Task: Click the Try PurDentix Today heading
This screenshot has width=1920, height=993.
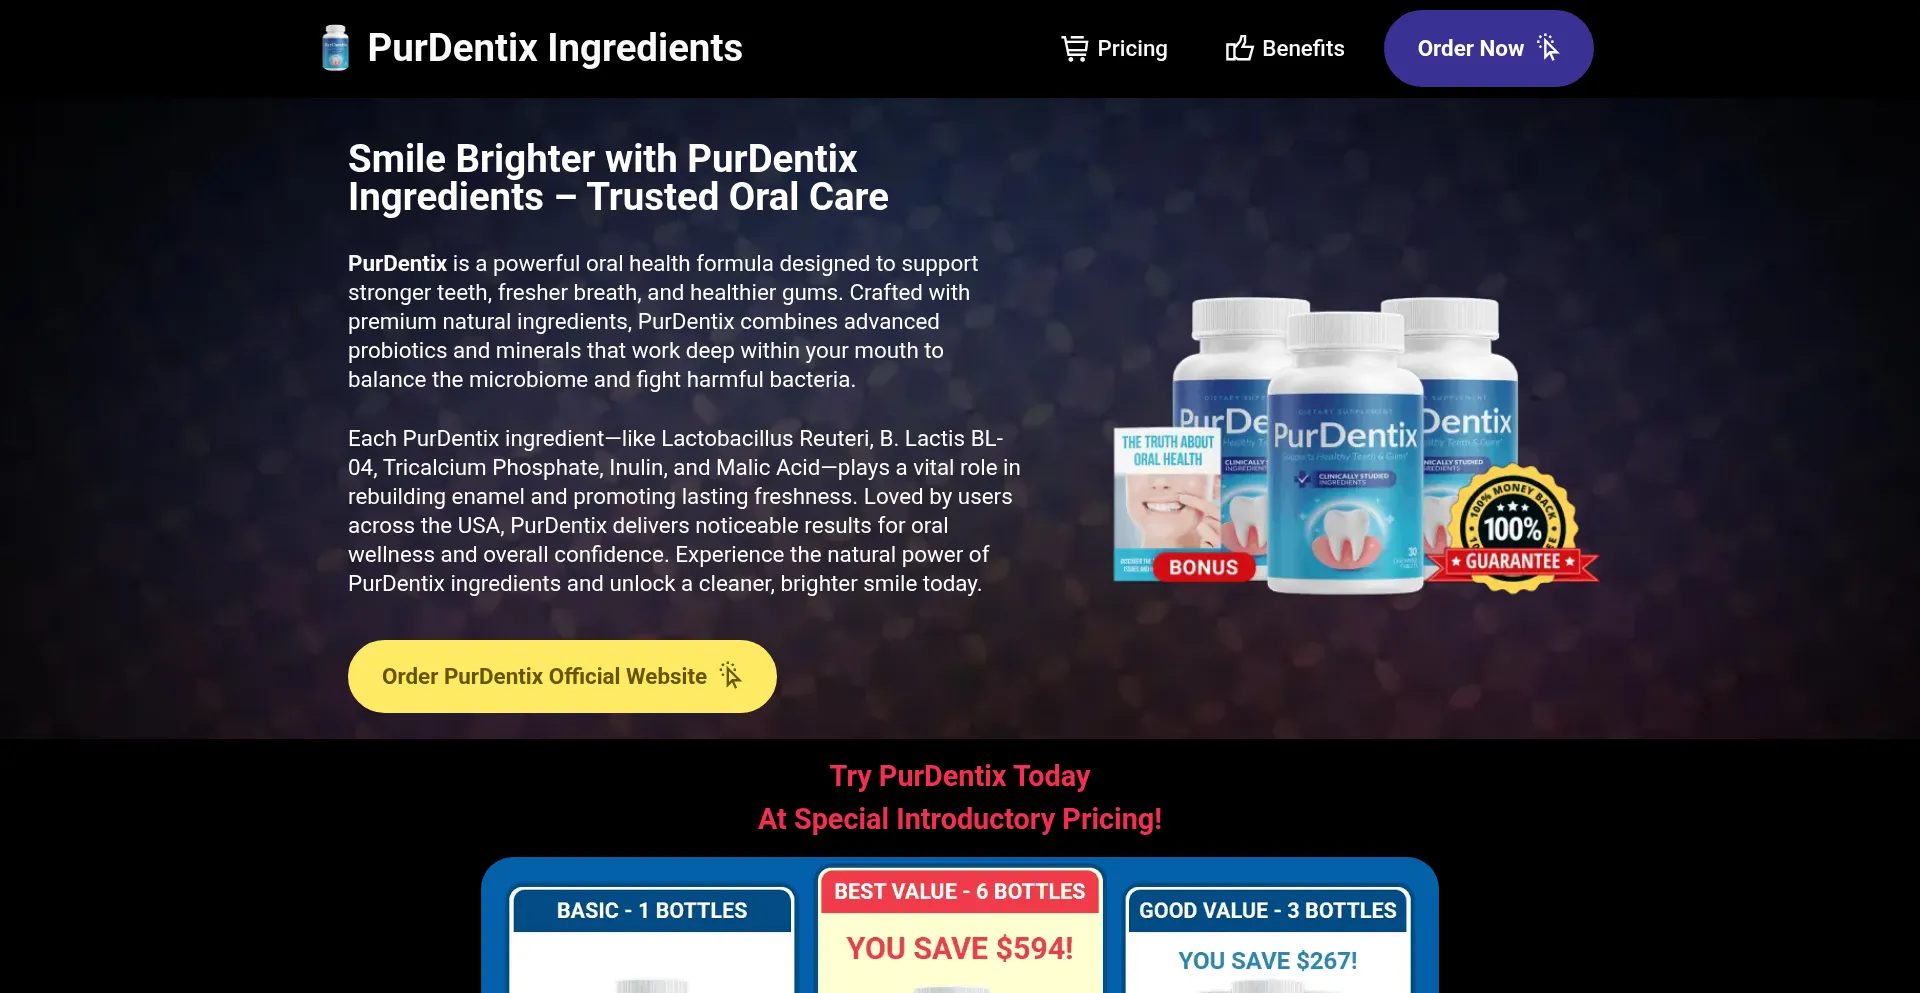Action: pos(960,776)
